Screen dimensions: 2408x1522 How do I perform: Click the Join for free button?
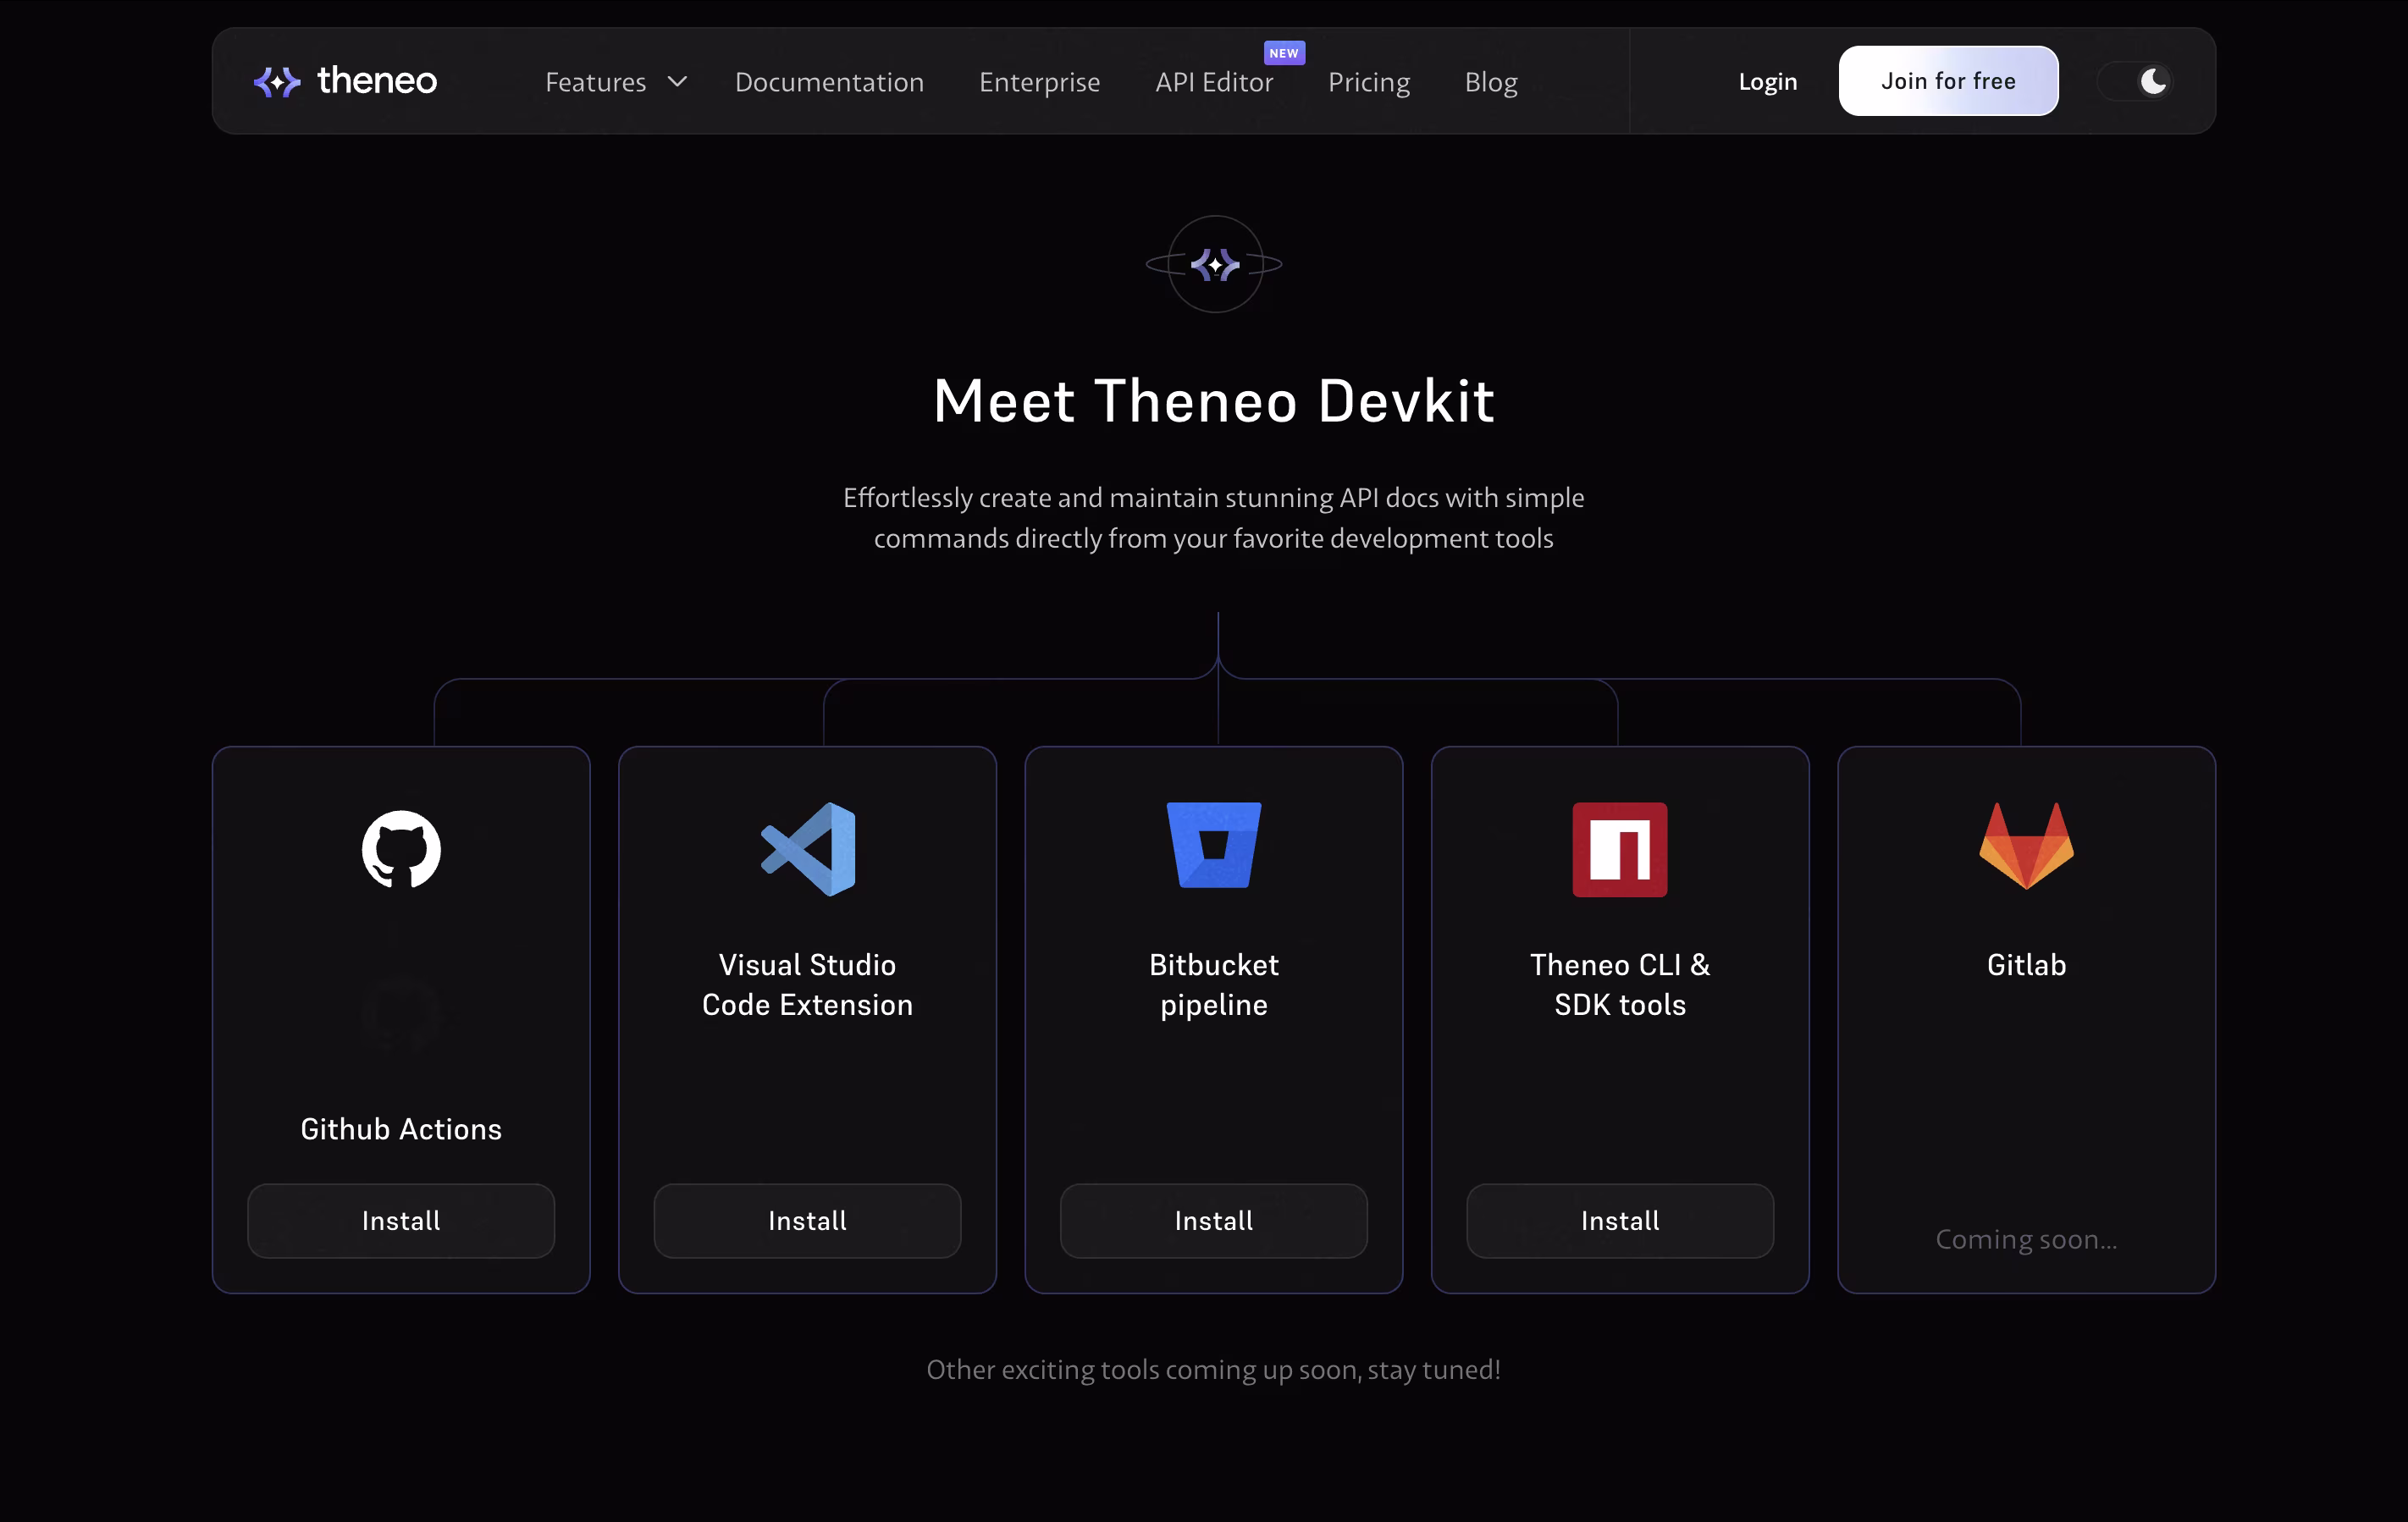point(1948,81)
